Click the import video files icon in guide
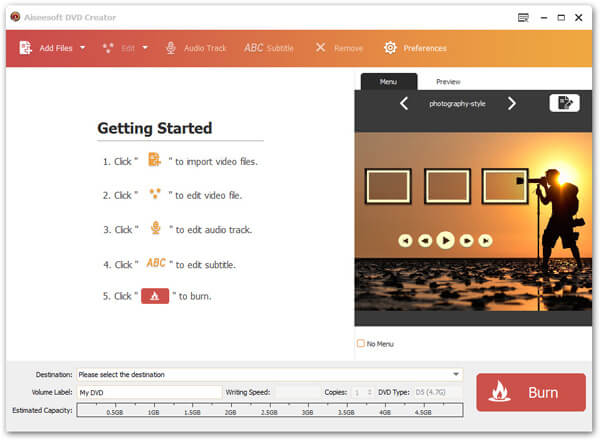Screen dimensions: 600x440 coord(154,160)
